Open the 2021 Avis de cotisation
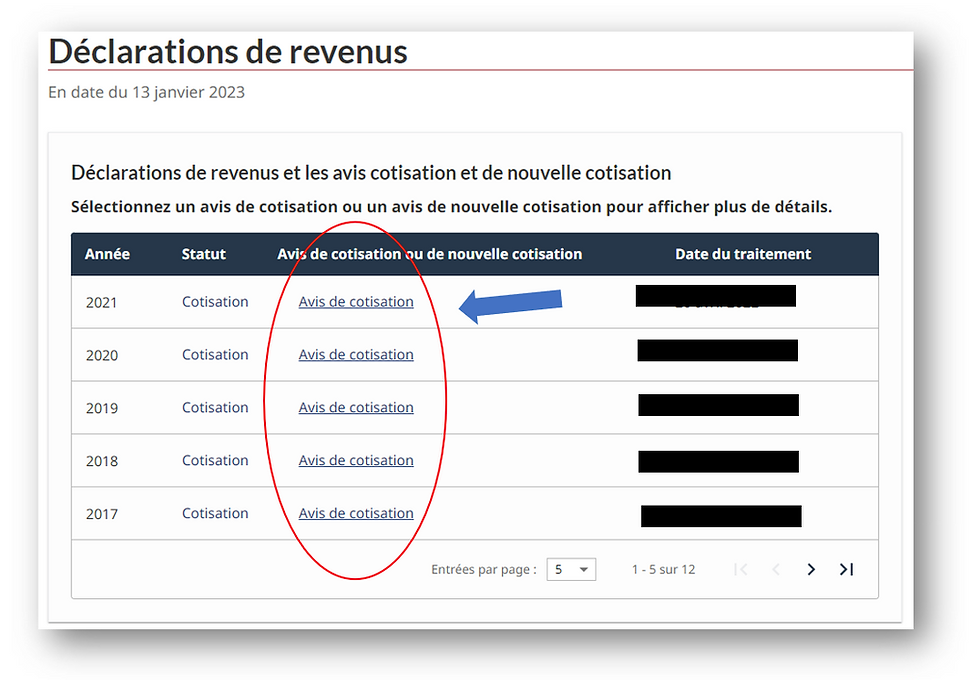Viewport: 980px width, 680px height. pos(356,301)
